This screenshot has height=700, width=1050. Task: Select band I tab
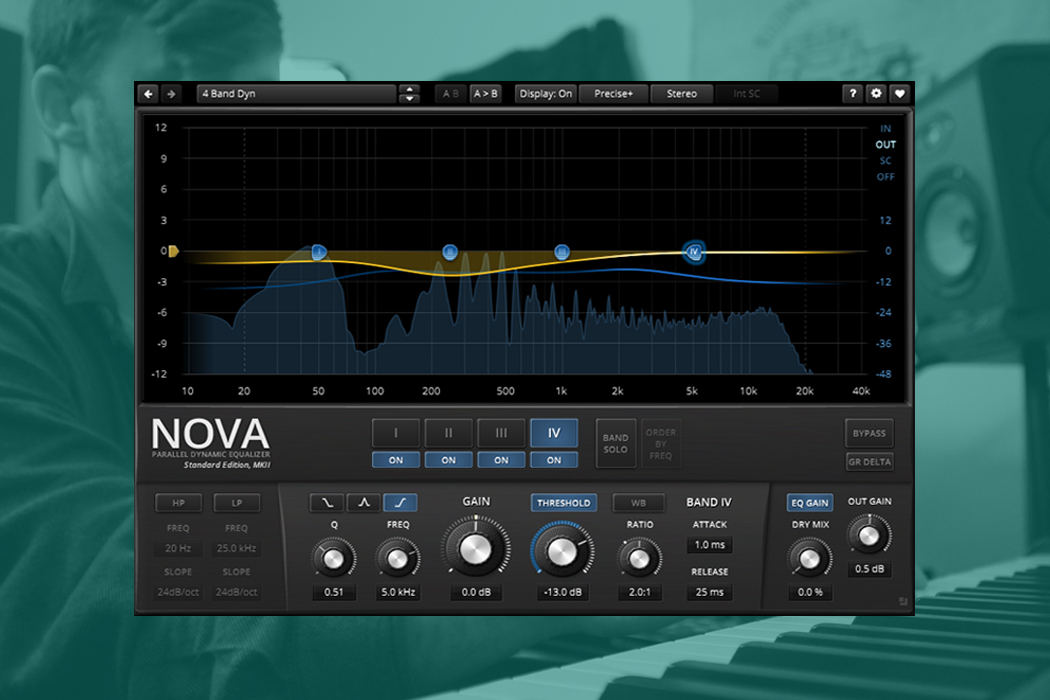396,433
